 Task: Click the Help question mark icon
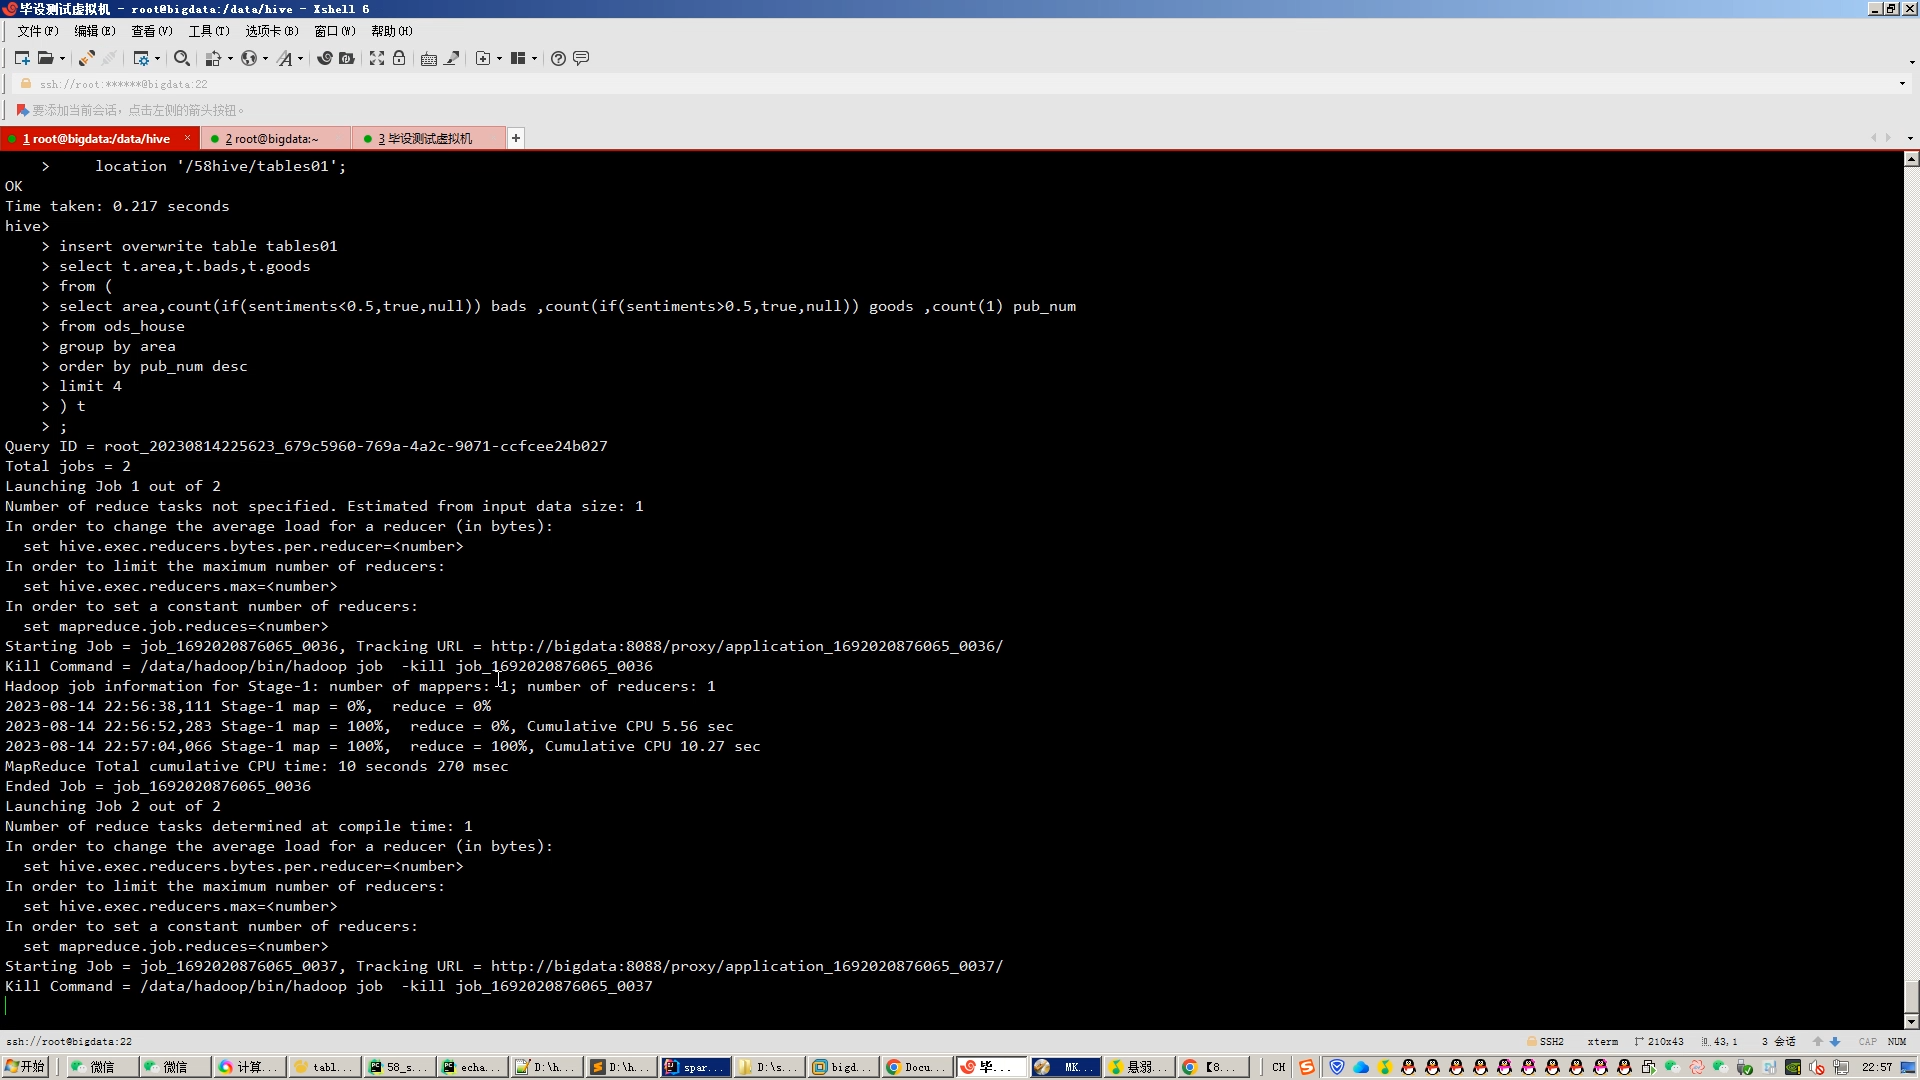559,58
